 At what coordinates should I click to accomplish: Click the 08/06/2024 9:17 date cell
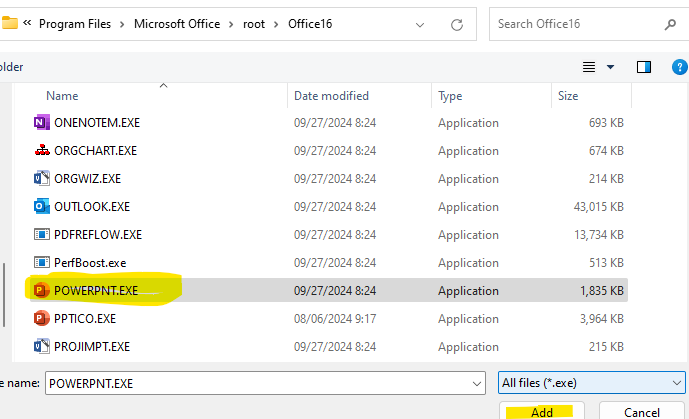coord(335,318)
